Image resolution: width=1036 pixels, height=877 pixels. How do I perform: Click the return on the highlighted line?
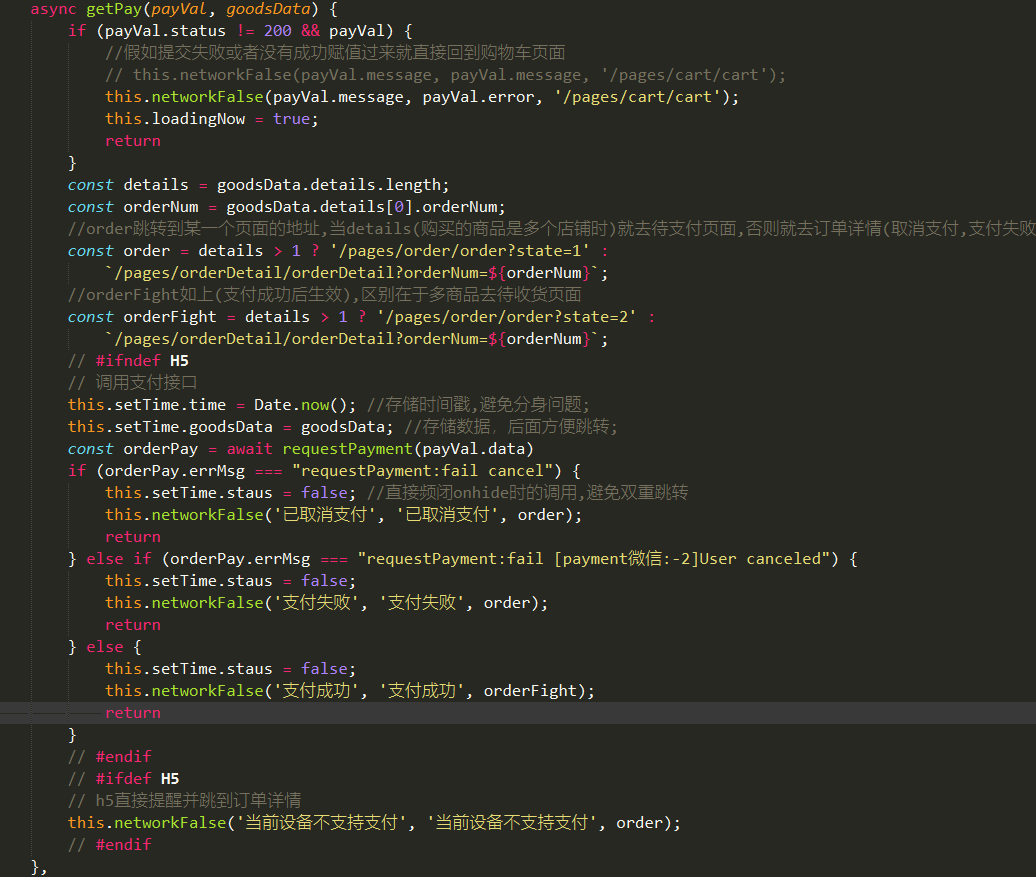133,713
